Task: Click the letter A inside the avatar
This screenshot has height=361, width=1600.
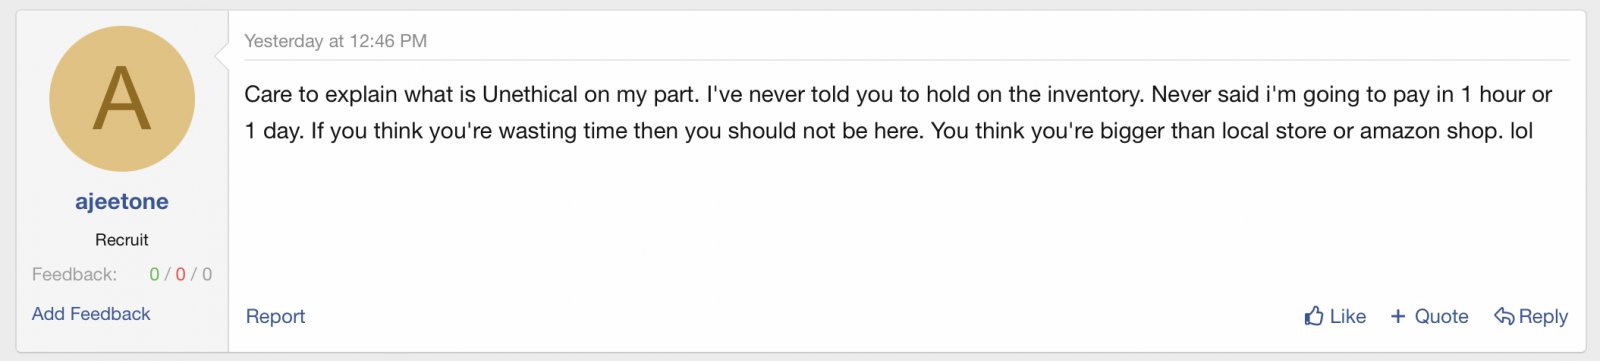Action: tap(122, 99)
